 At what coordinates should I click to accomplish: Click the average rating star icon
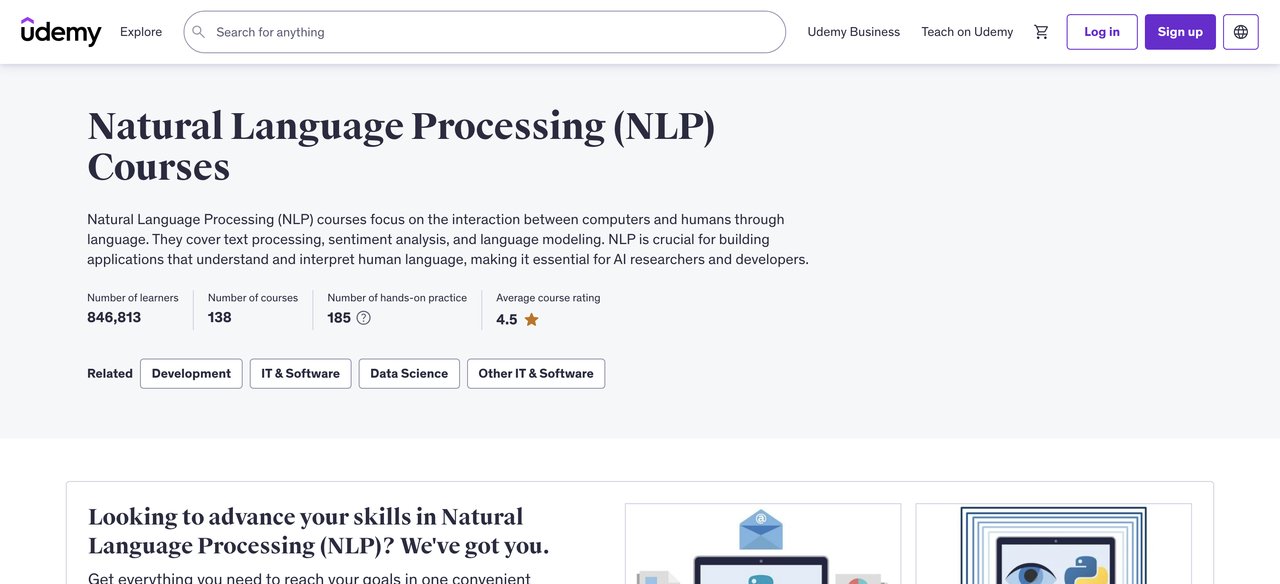tap(531, 320)
